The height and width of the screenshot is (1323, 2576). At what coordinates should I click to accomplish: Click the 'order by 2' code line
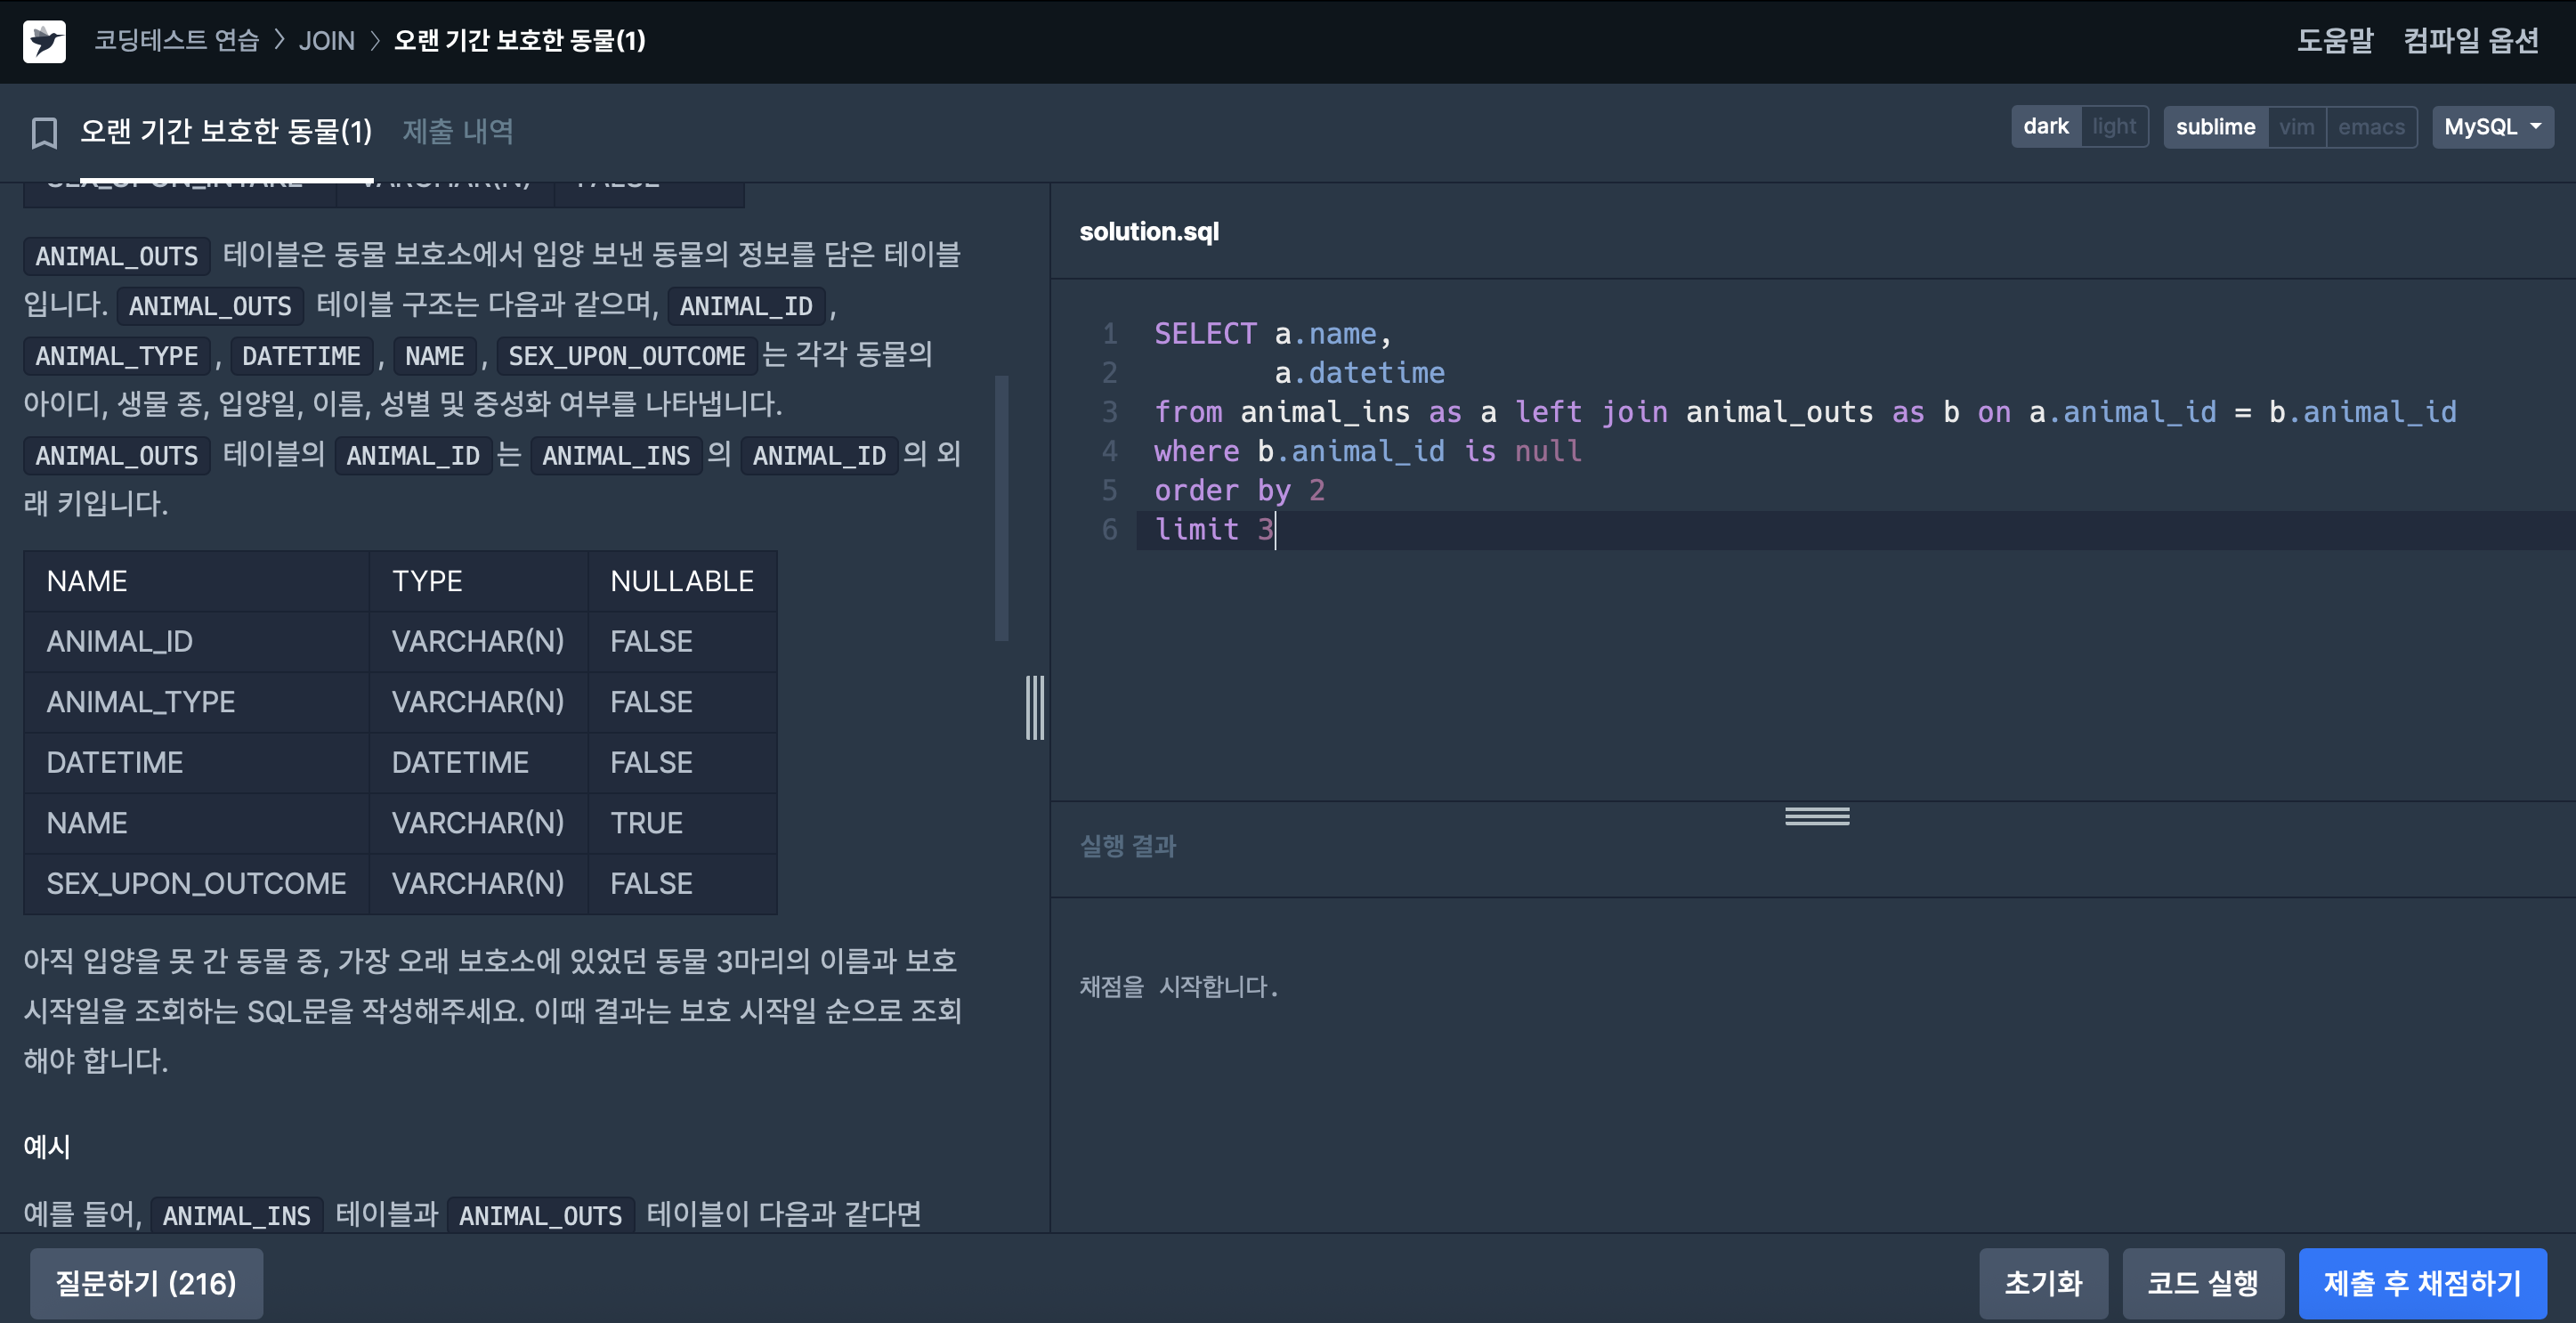[x=1240, y=490]
